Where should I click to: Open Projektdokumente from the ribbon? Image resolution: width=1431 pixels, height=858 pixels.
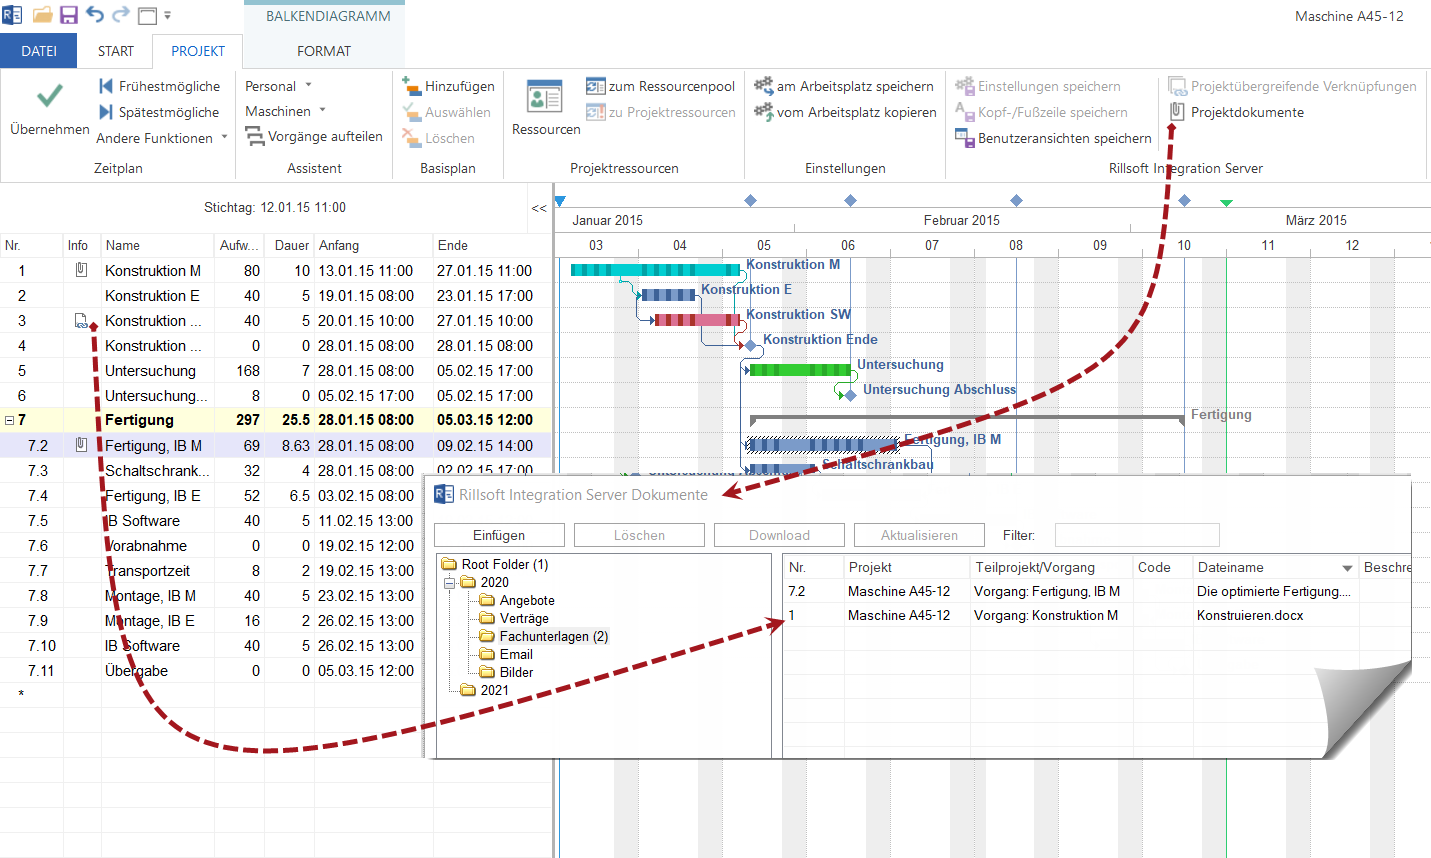1236,112
